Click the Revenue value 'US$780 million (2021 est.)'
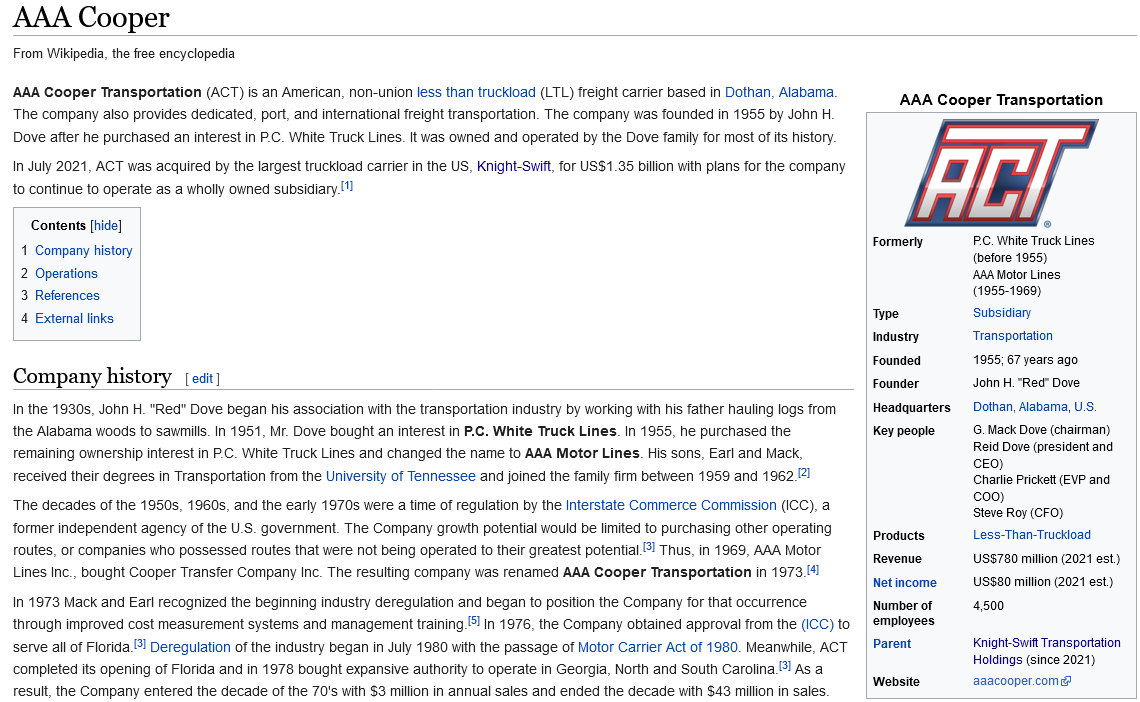 click(1046, 559)
